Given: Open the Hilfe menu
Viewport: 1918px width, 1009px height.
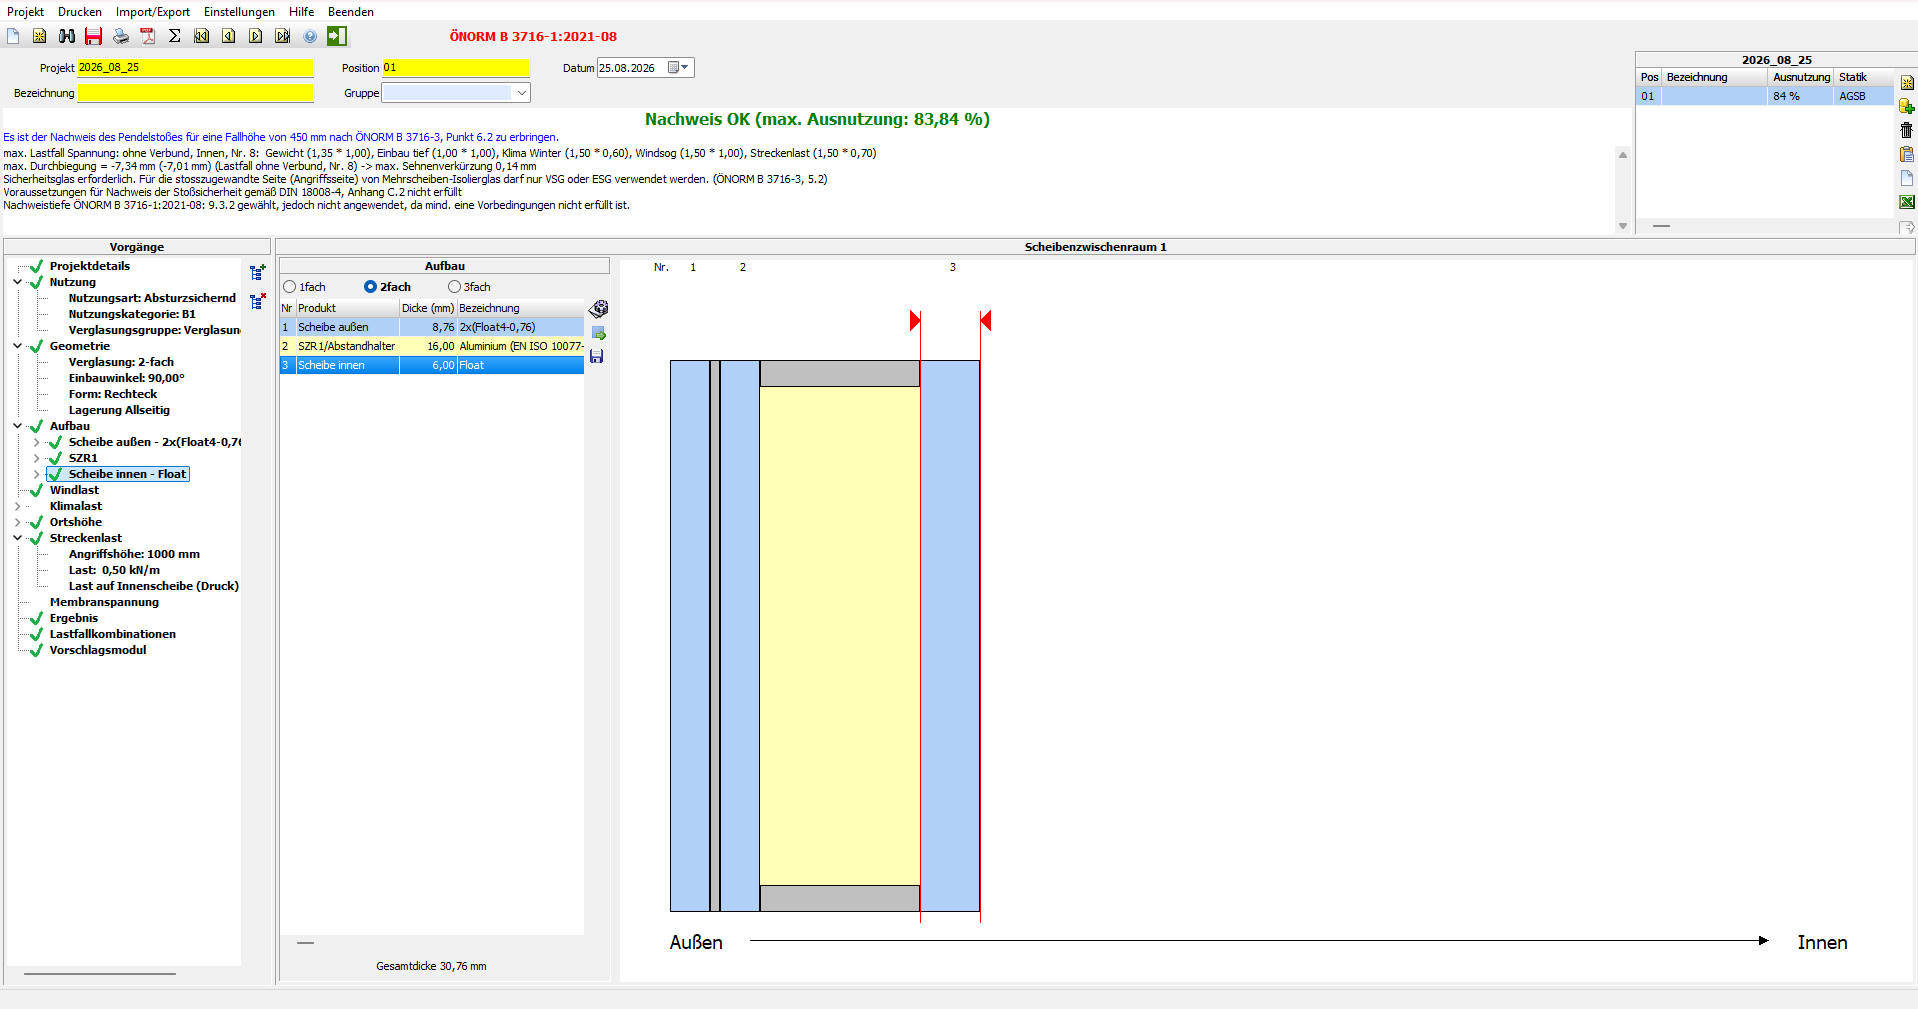Looking at the screenshot, I should [301, 12].
